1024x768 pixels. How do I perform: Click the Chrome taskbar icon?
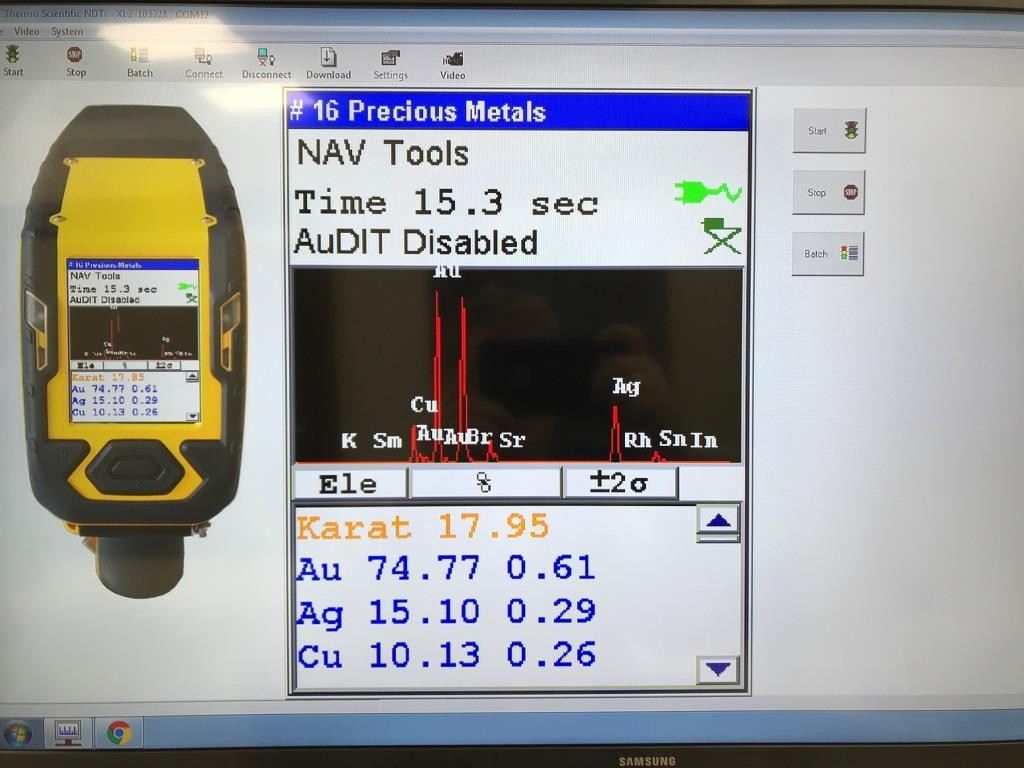tap(119, 733)
